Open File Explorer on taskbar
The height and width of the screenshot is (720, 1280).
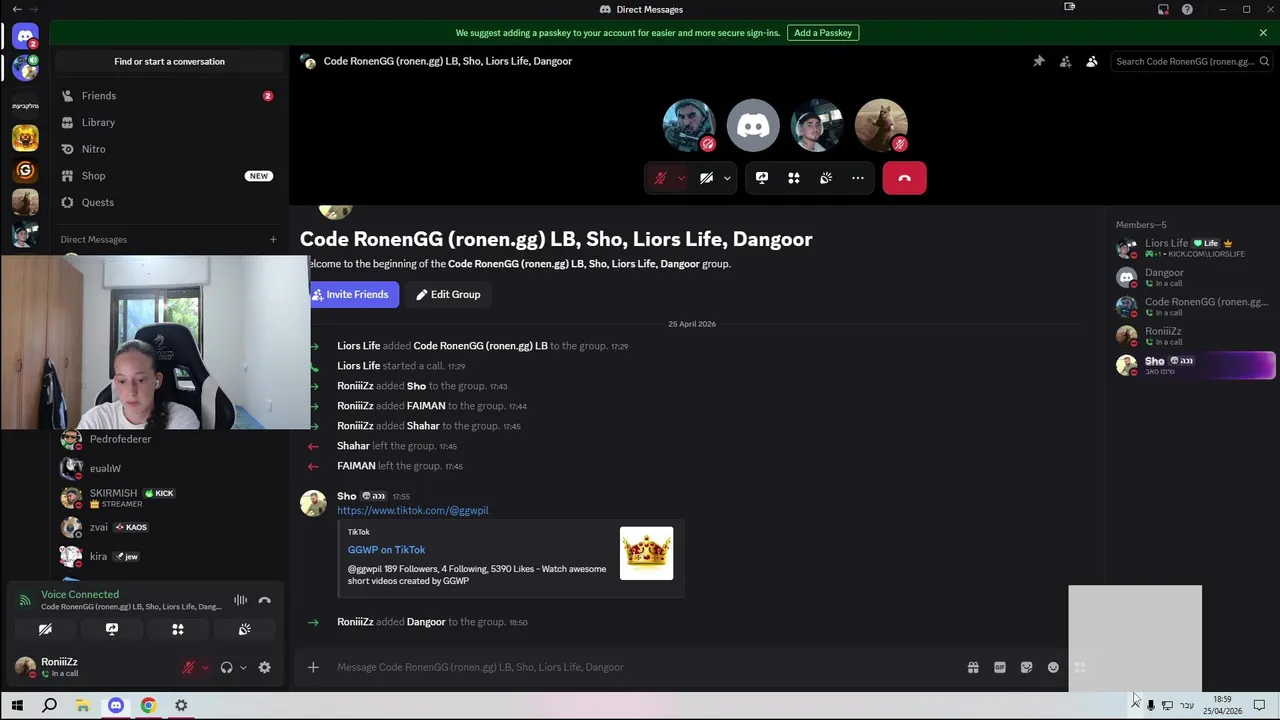[83, 705]
